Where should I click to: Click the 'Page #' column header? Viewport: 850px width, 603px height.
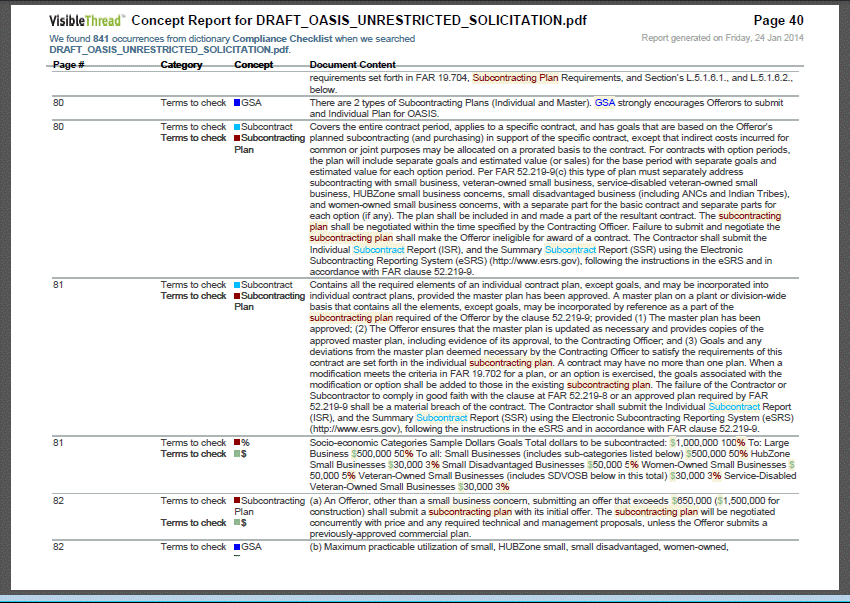tap(68, 65)
